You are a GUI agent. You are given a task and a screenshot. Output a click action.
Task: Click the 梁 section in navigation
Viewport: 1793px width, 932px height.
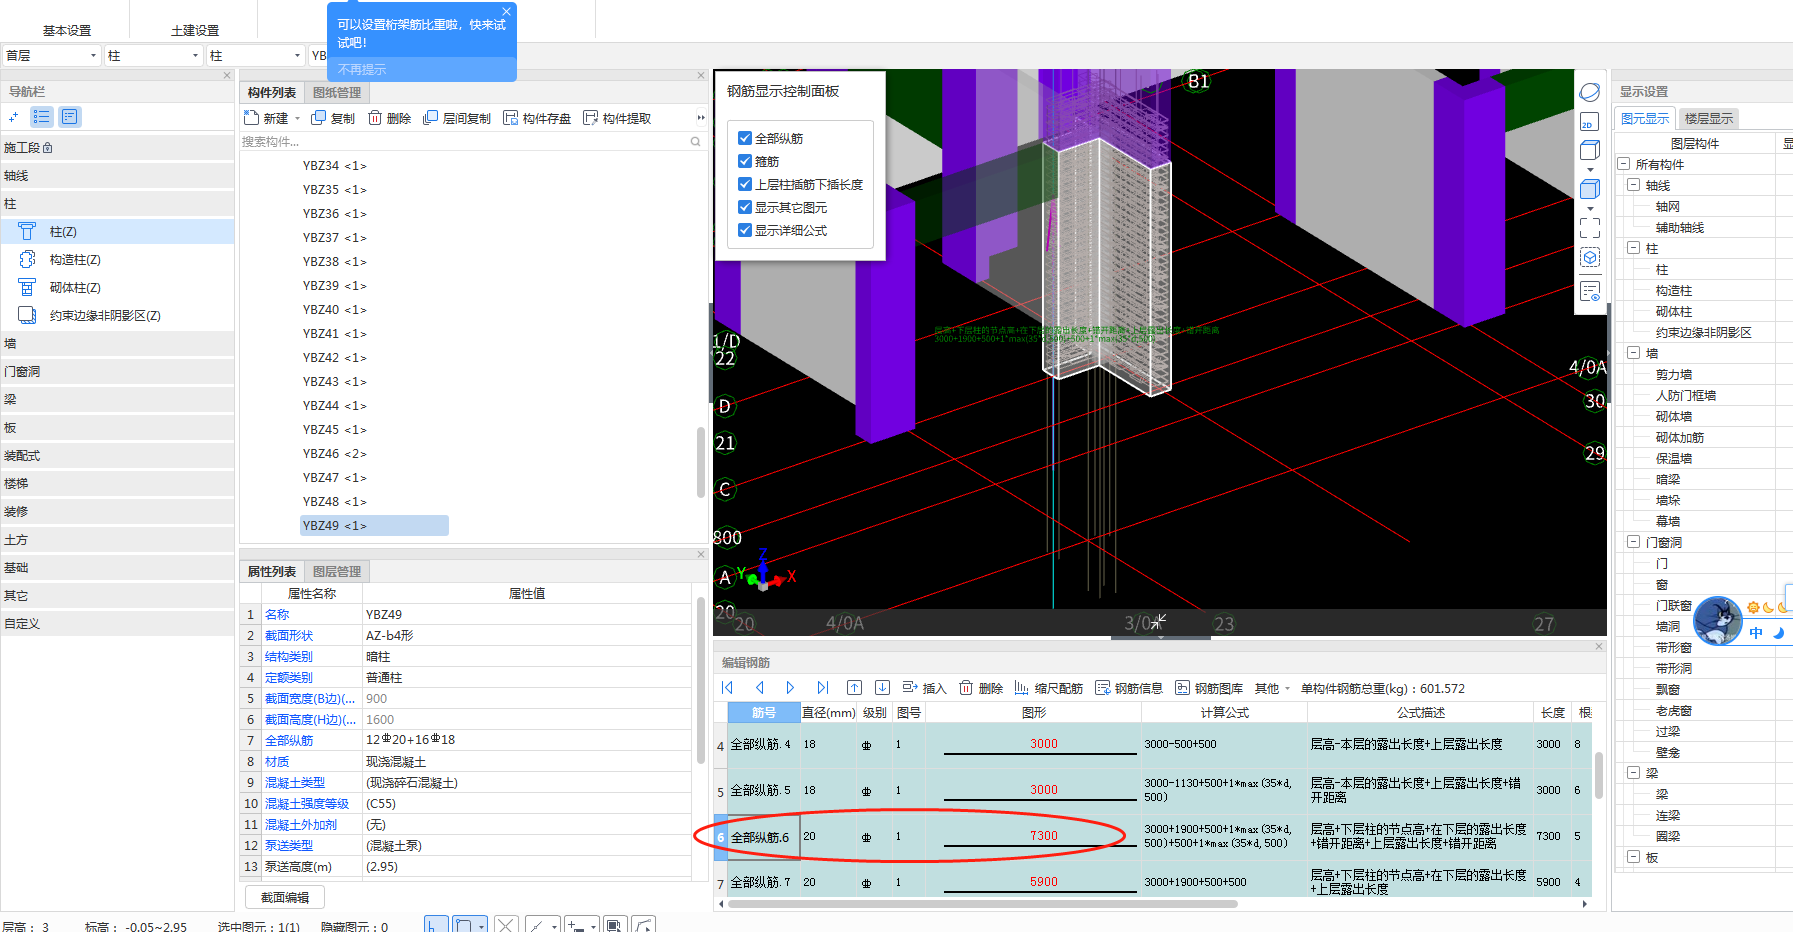pos(118,400)
